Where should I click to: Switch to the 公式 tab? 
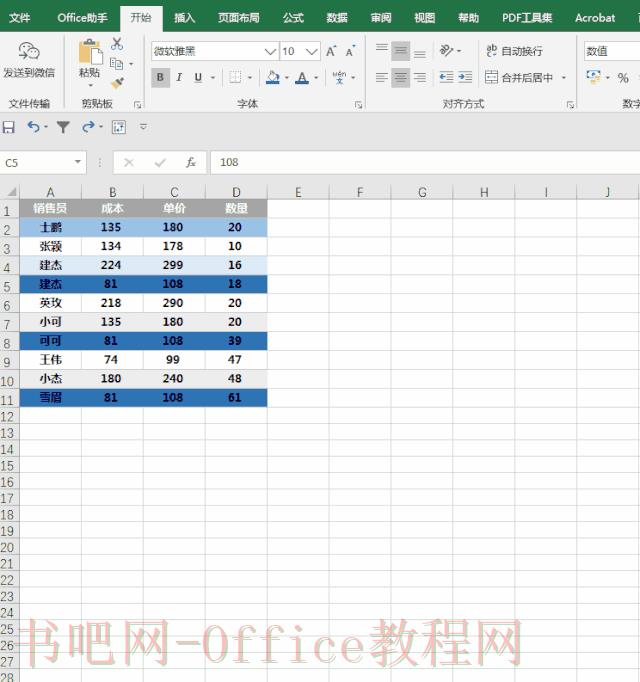pos(293,18)
